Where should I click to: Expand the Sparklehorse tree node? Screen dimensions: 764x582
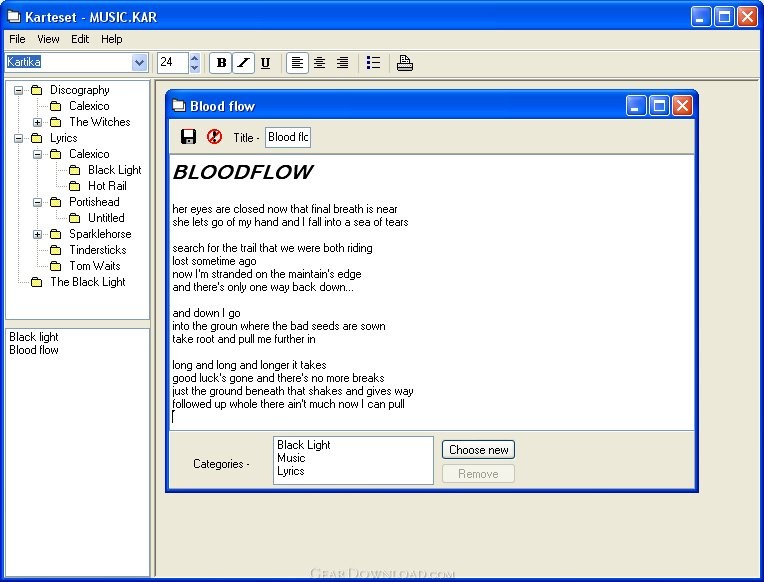pyautogui.click(x=38, y=234)
